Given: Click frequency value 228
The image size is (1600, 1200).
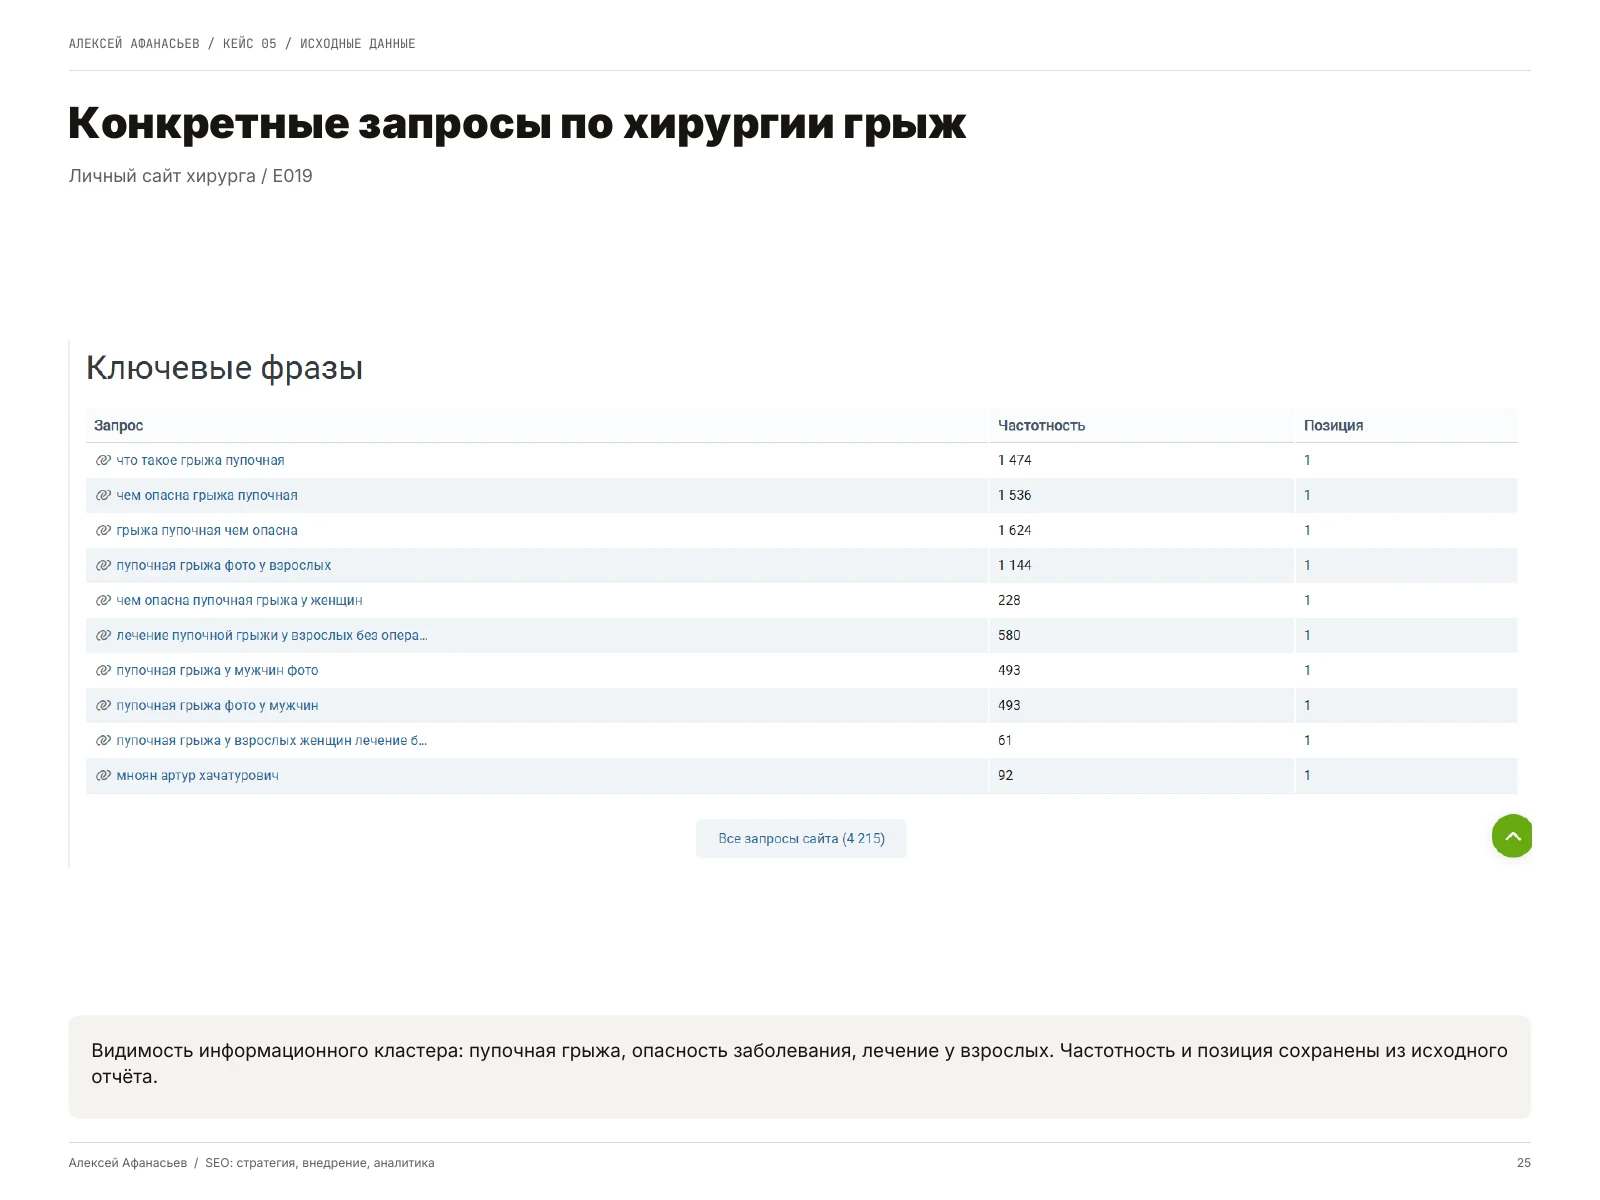Looking at the screenshot, I should pyautogui.click(x=1009, y=600).
